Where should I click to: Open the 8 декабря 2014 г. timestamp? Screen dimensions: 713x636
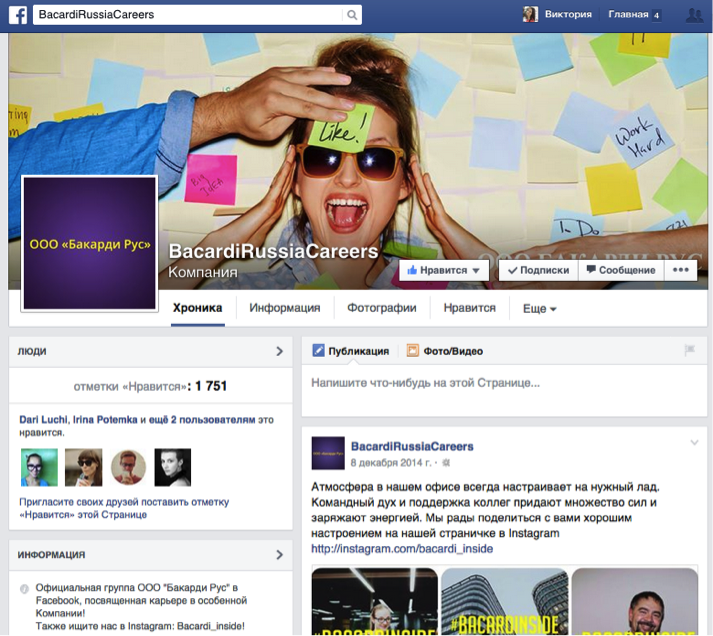(391, 463)
